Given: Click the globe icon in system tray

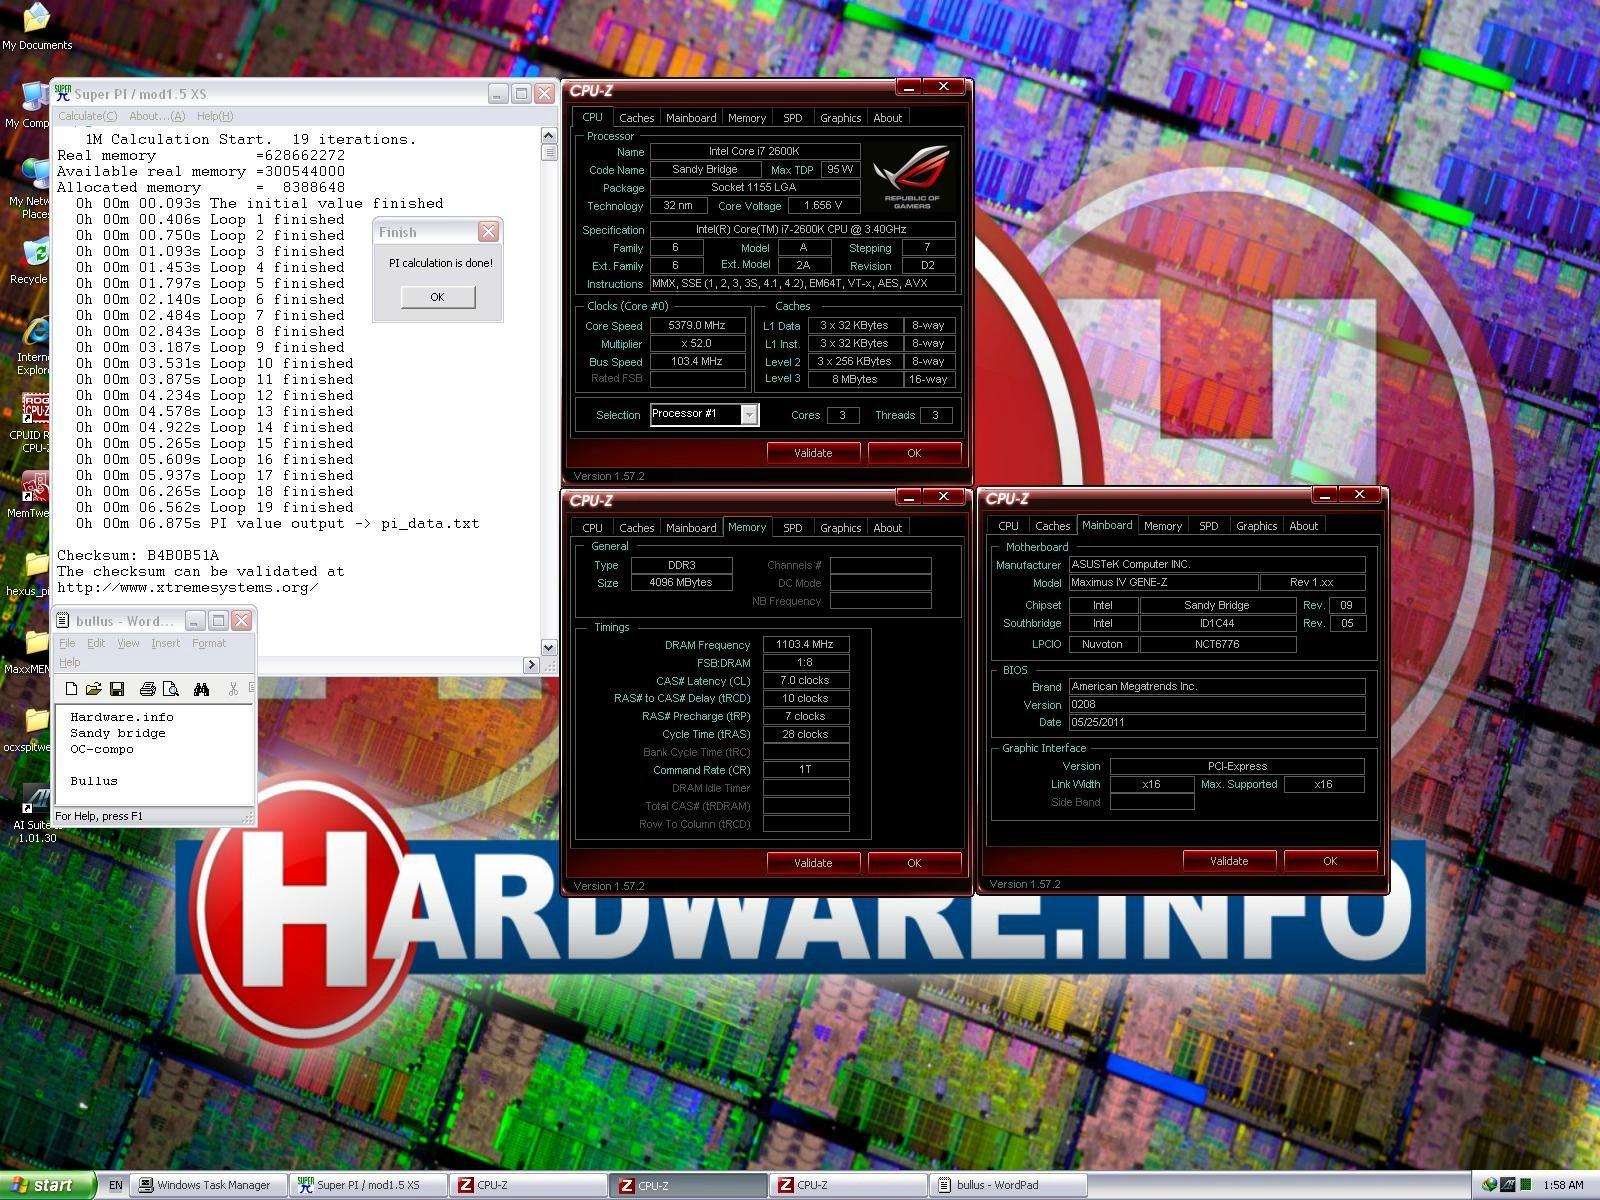Looking at the screenshot, I should point(1489,1185).
